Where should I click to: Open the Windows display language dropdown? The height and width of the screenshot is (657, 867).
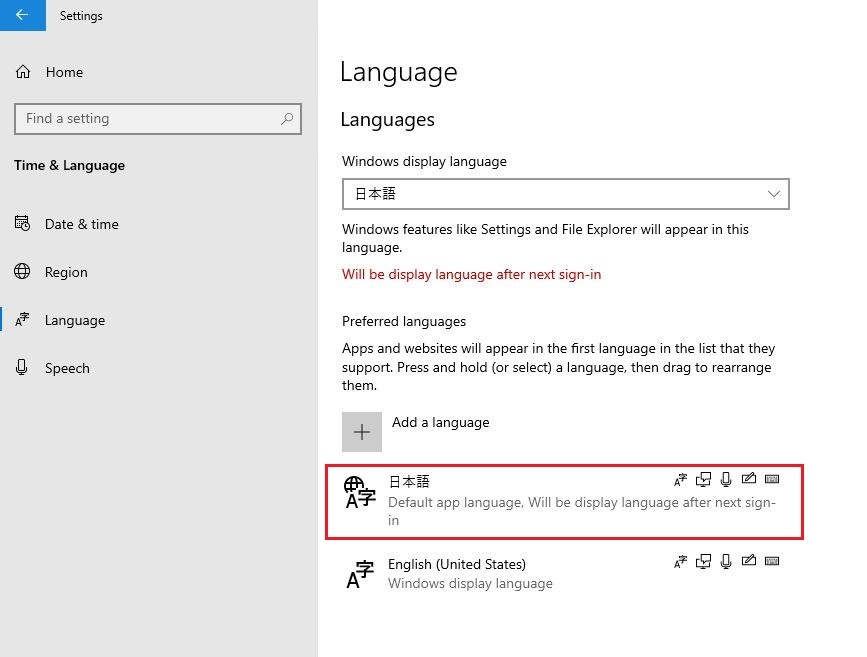coord(565,194)
